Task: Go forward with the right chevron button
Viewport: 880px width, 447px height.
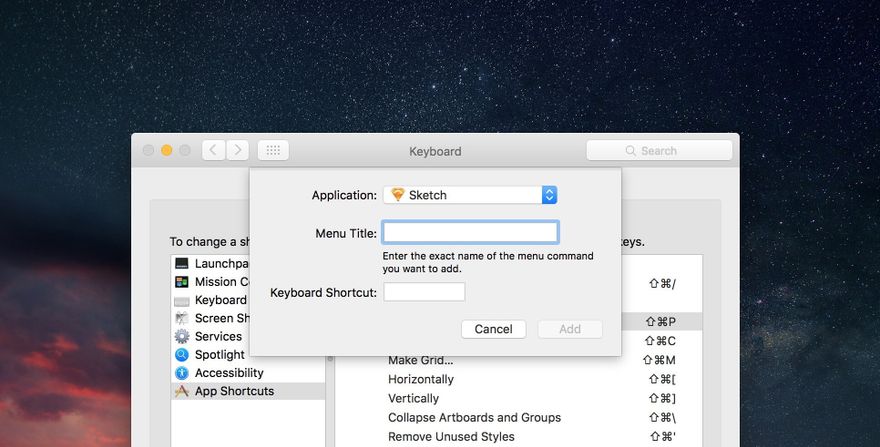Action: [237, 150]
